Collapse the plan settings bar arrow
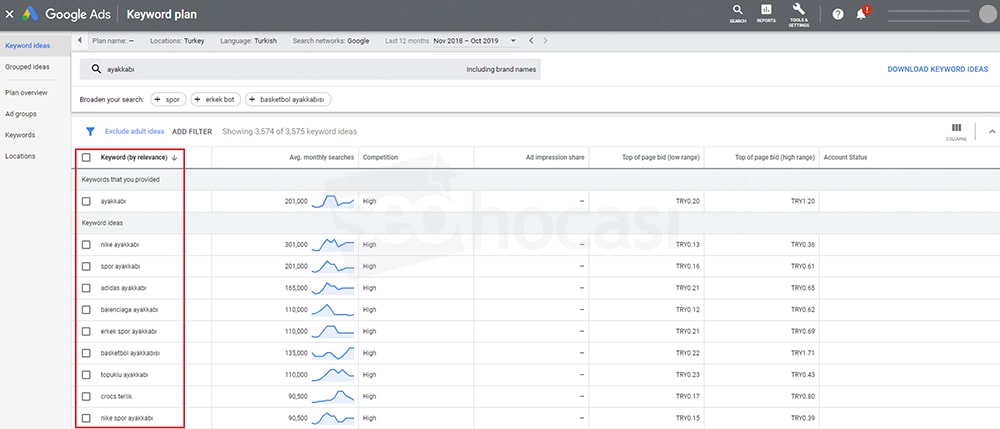 80,41
